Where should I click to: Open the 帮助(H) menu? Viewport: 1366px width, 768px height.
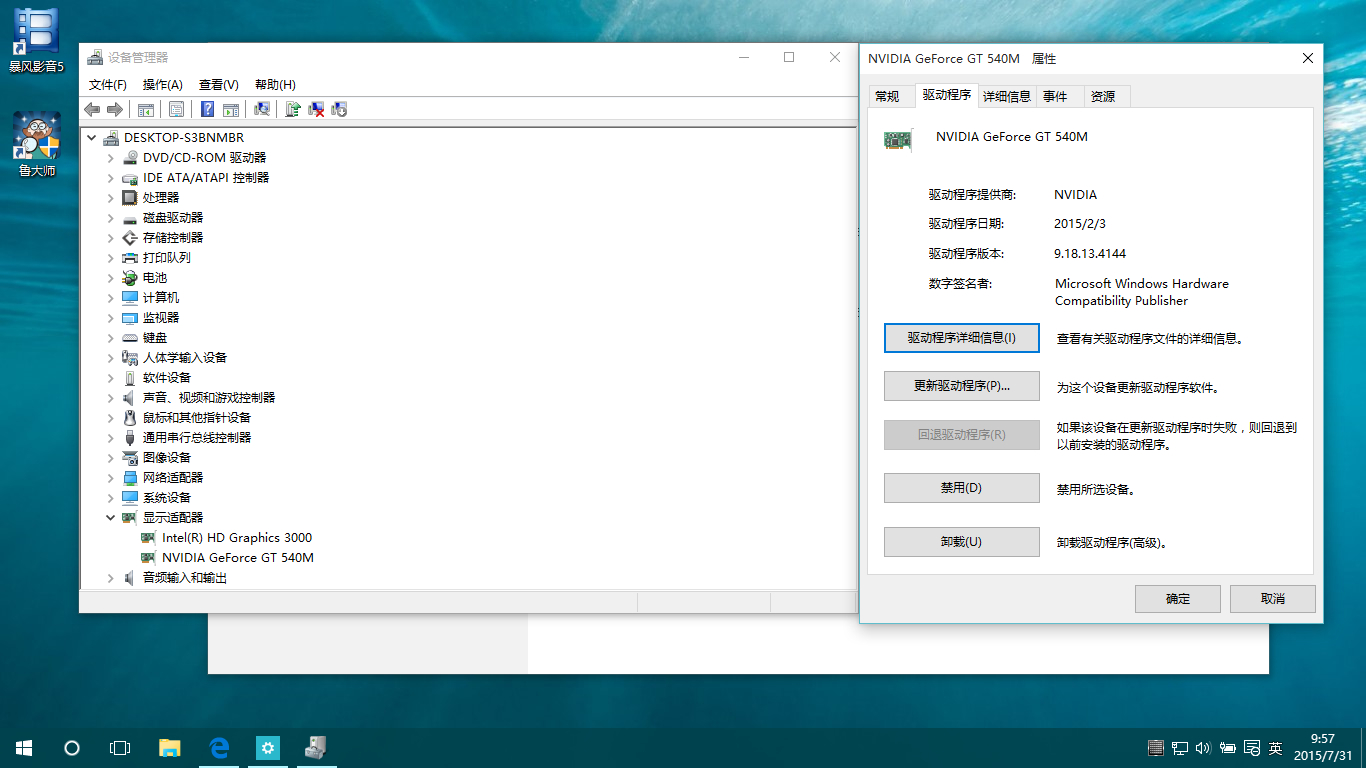[275, 84]
